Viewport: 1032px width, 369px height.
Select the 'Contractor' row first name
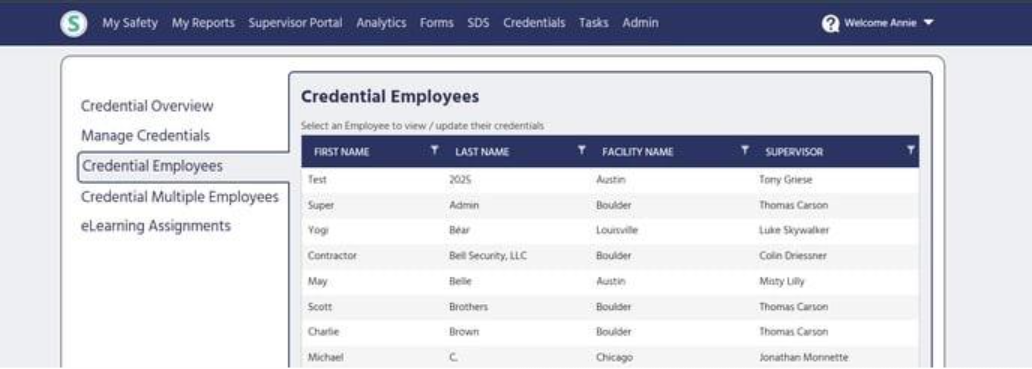tap(332, 255)
